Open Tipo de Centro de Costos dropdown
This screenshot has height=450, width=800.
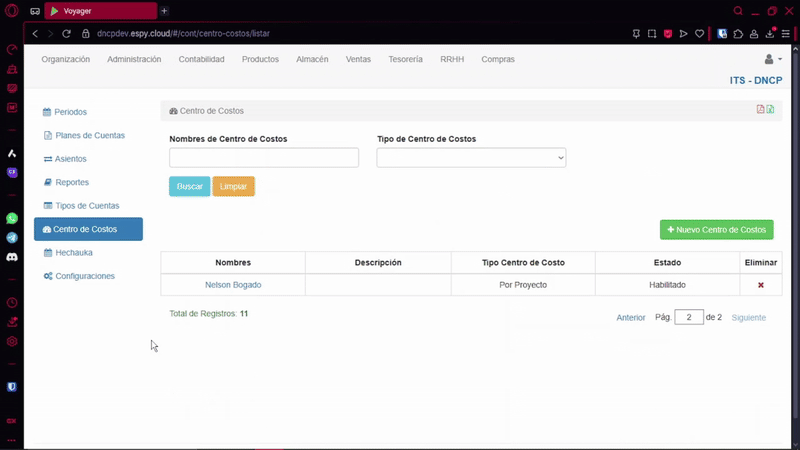[471, 158]
